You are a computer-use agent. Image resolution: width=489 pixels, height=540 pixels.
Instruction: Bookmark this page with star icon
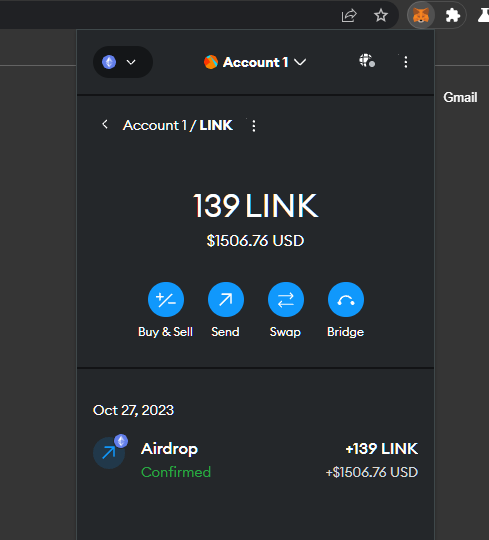click(x=381, y=15)
